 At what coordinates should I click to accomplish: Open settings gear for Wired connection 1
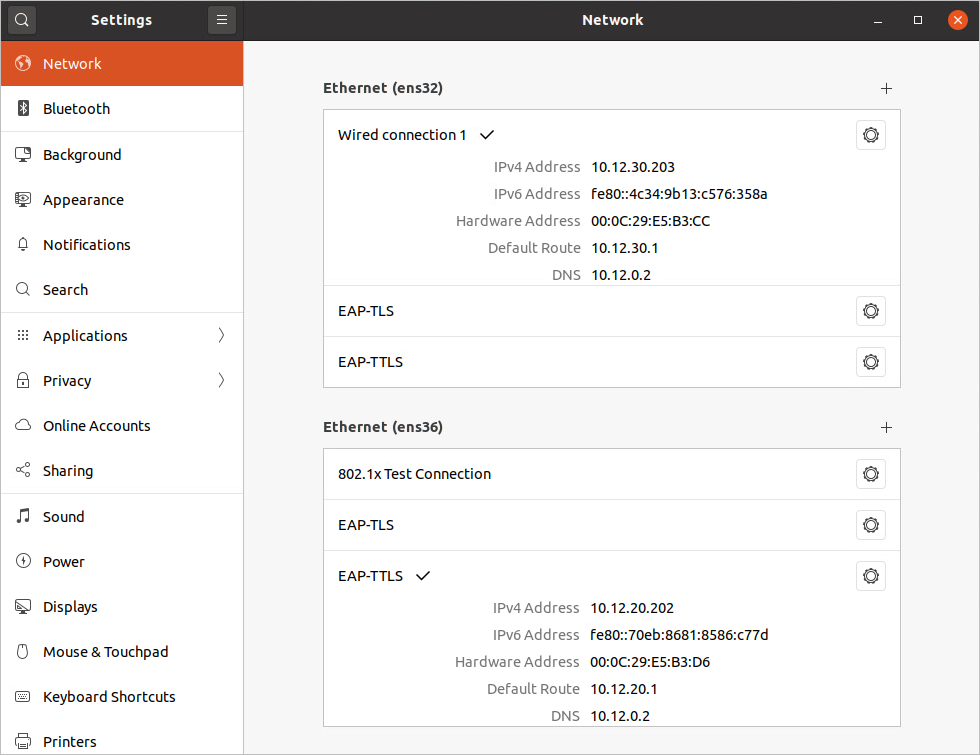point(870,135)
